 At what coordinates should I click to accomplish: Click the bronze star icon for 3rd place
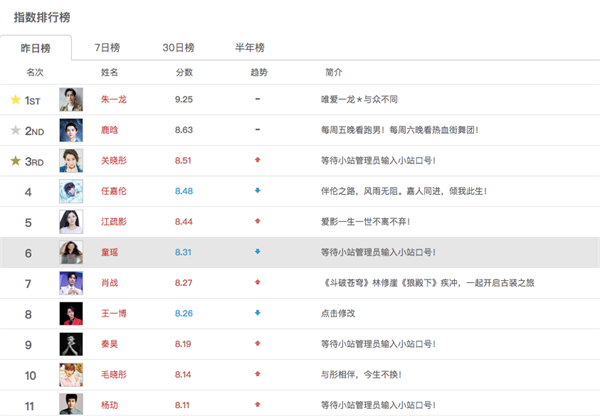(15, 161)
